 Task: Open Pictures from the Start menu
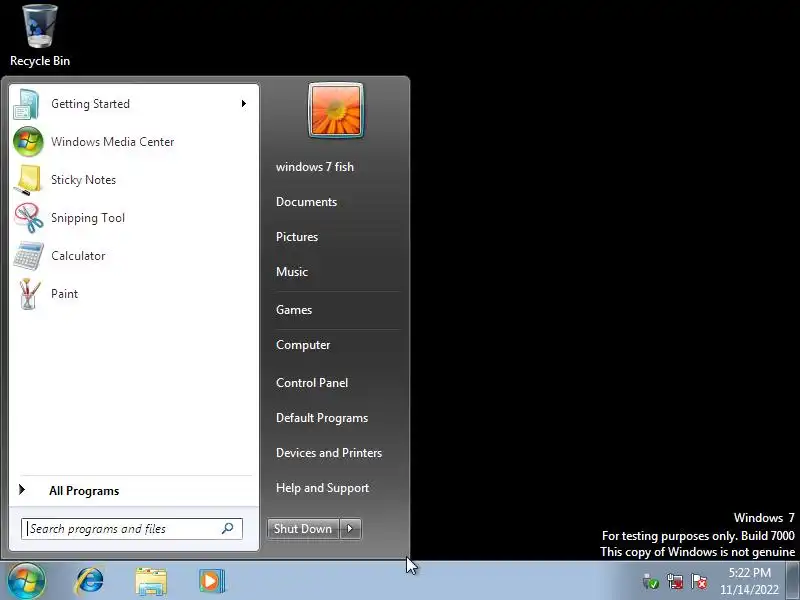[297, 237]
